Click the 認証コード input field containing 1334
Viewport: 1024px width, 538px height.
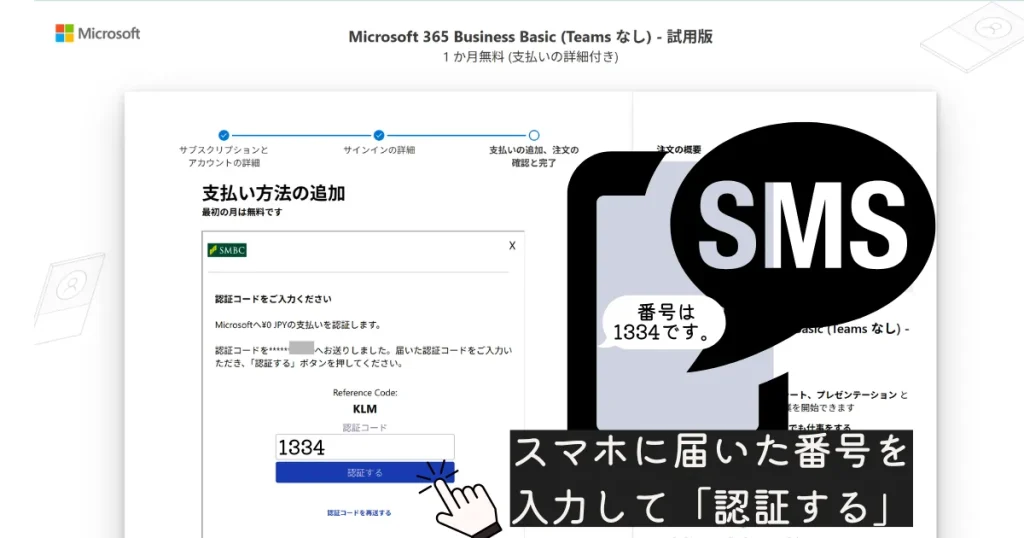point(365,447)
